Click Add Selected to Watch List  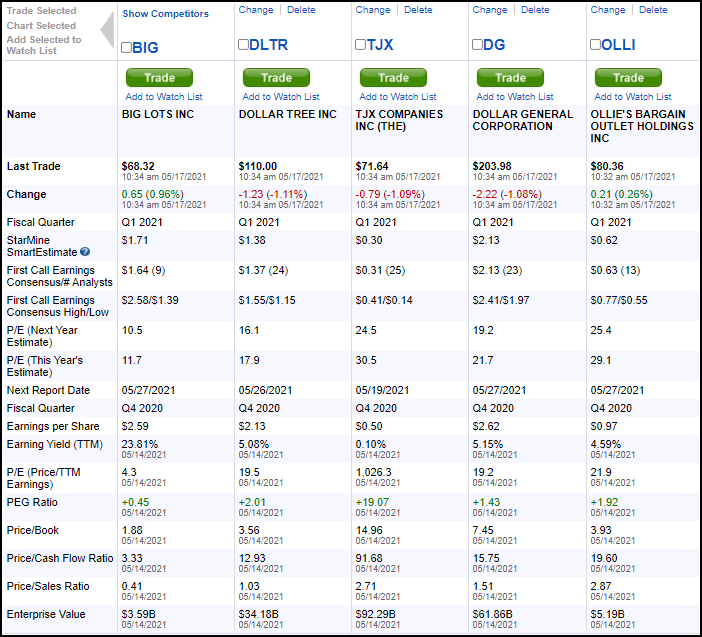pyautogui.click(x=44, y=45)
